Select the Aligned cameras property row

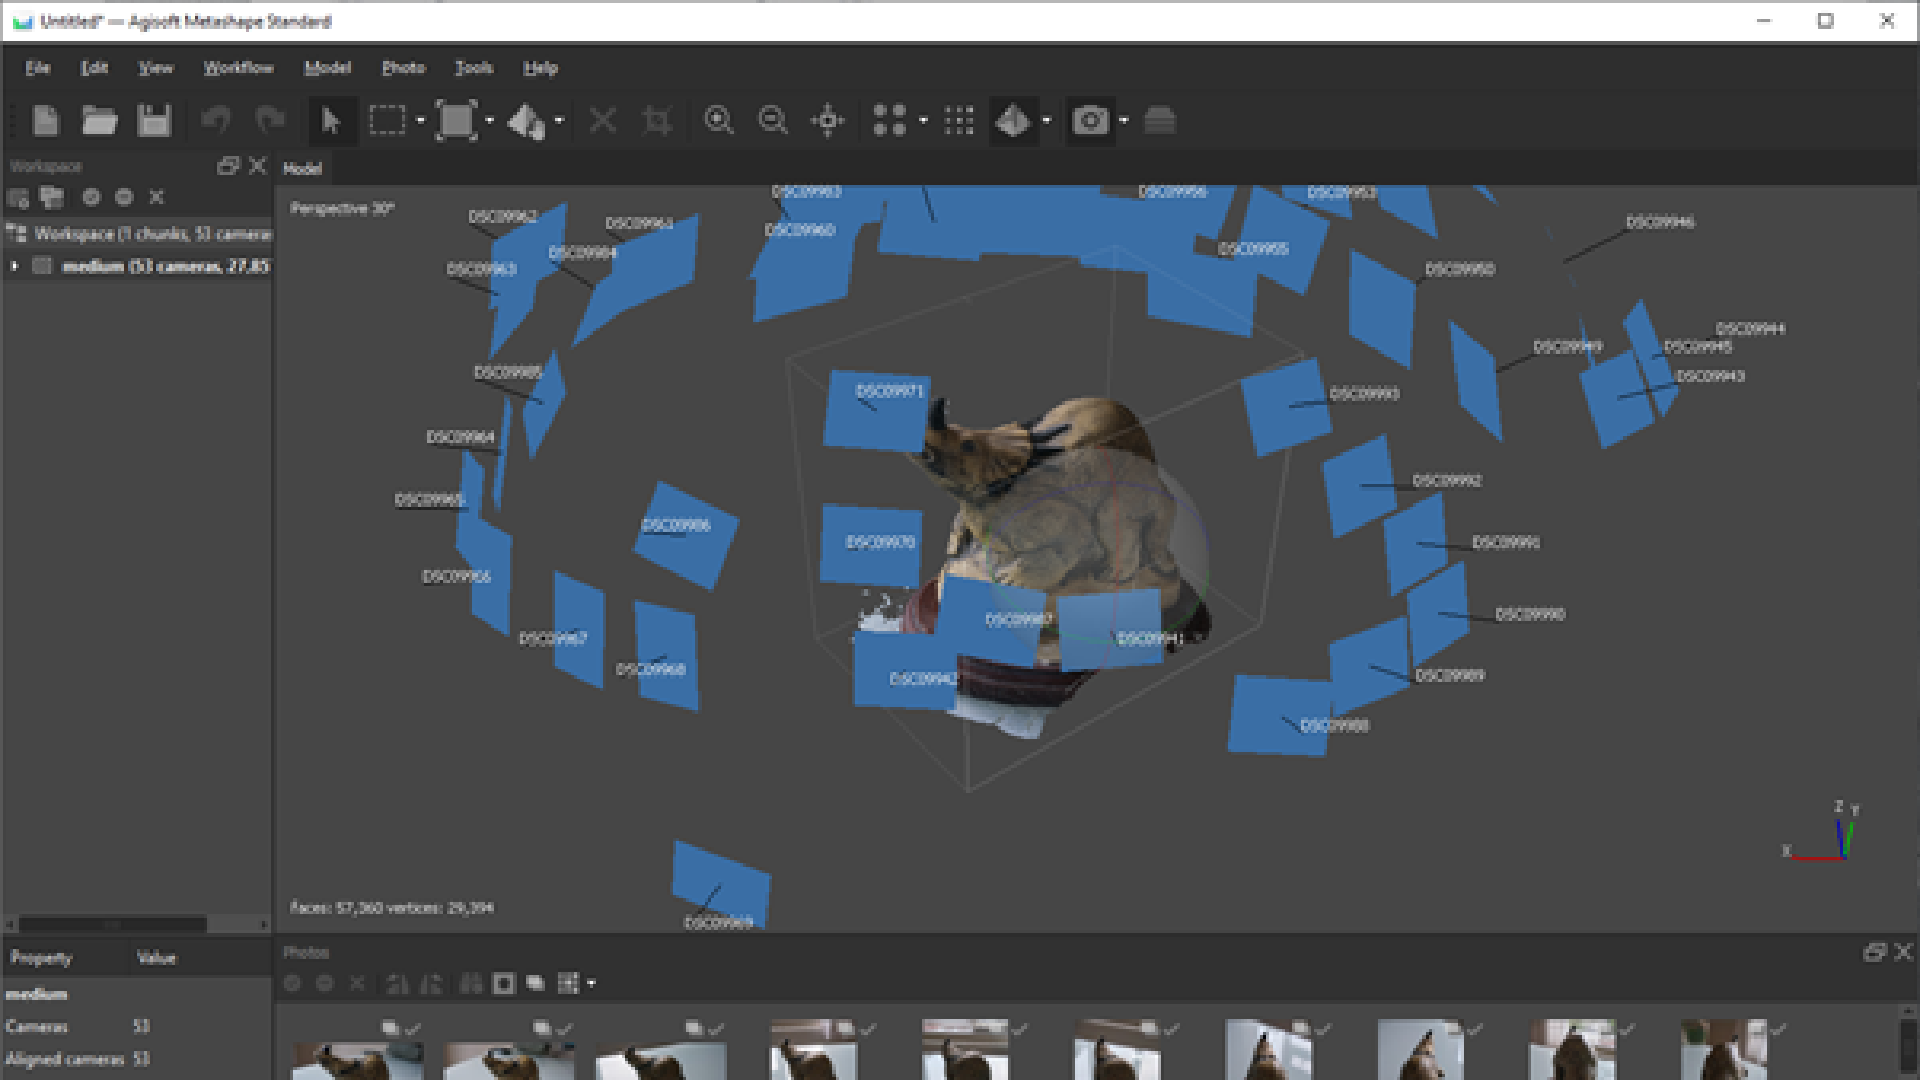[x=137, y=1059]
